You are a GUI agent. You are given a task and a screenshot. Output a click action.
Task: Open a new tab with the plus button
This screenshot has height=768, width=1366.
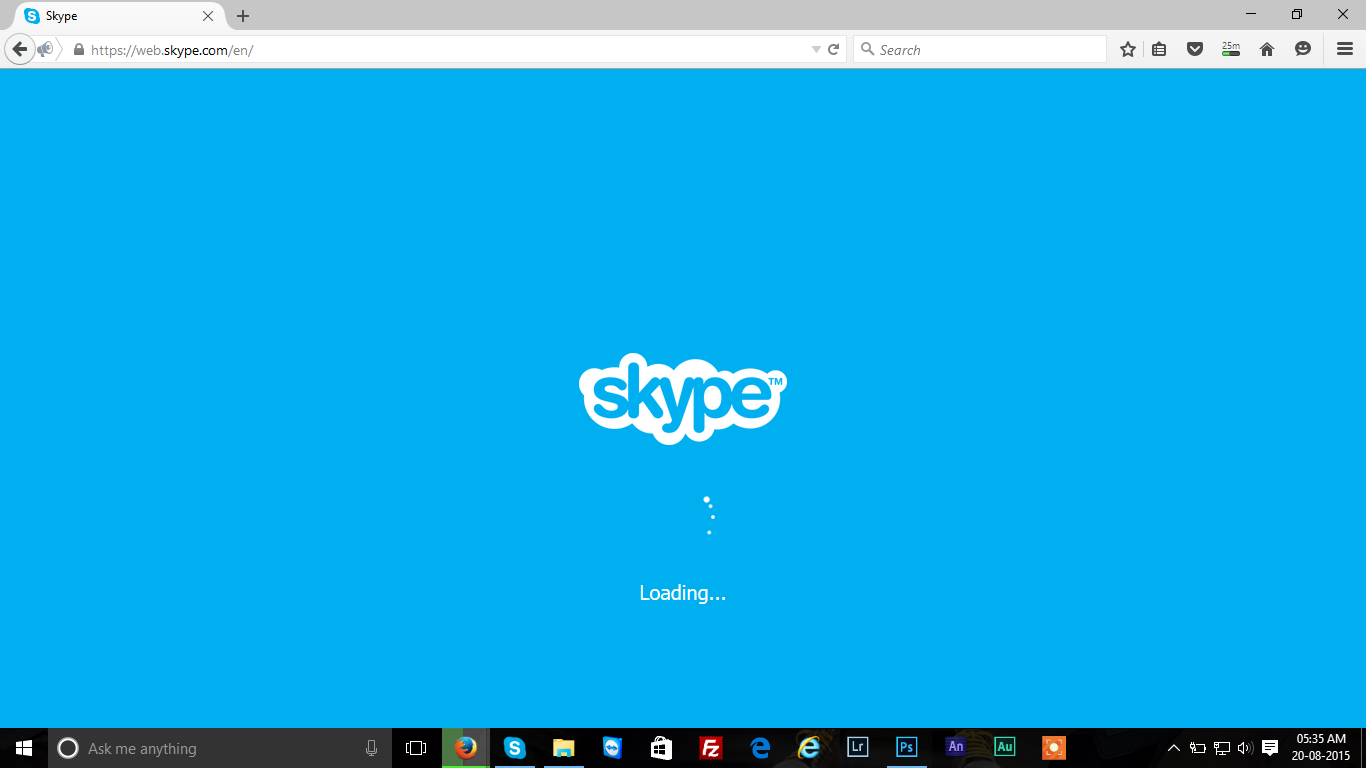(243, 16)
